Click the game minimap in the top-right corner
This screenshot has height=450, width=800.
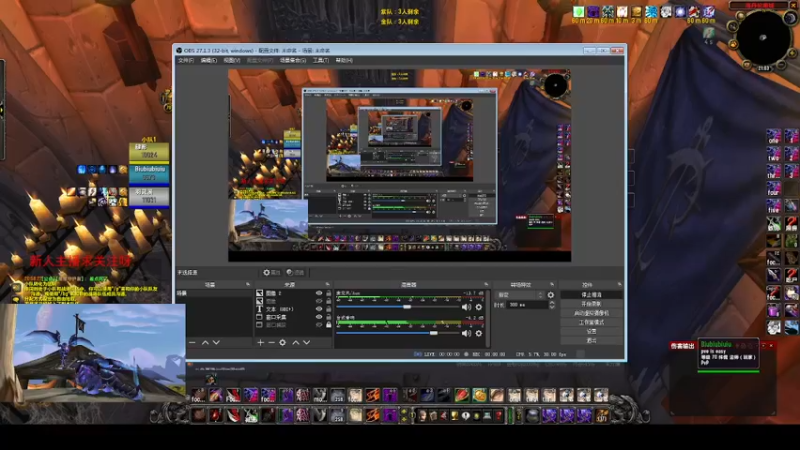(763, 37)
